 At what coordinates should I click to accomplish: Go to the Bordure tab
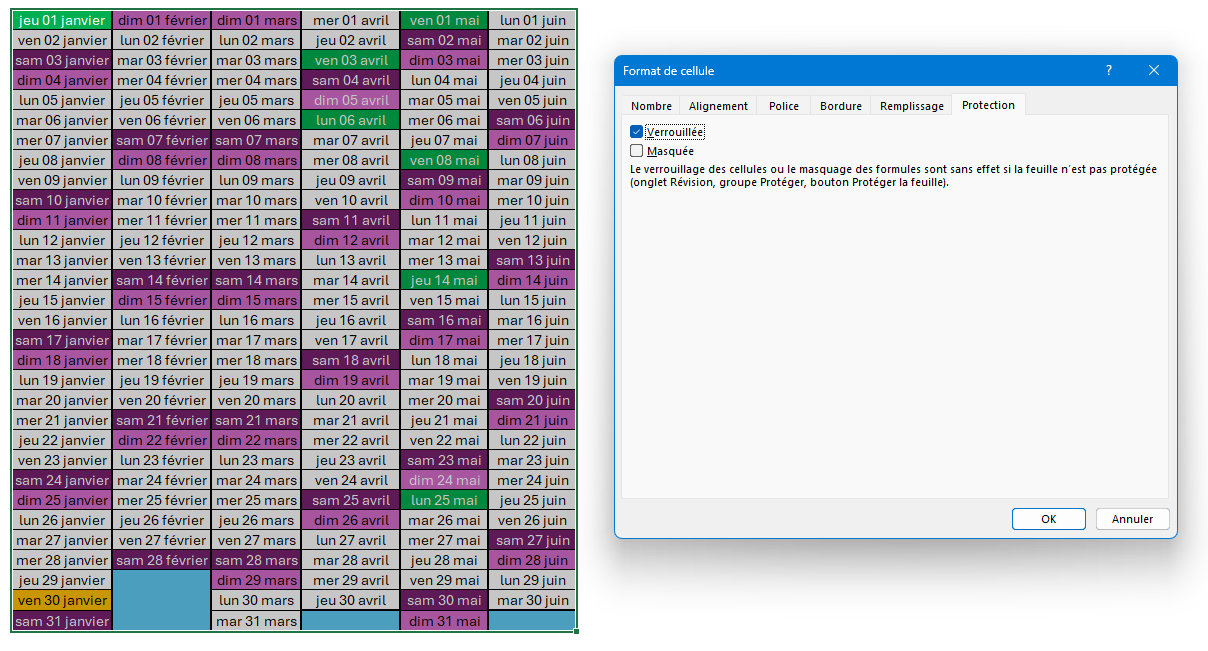[x=840, y=106]
